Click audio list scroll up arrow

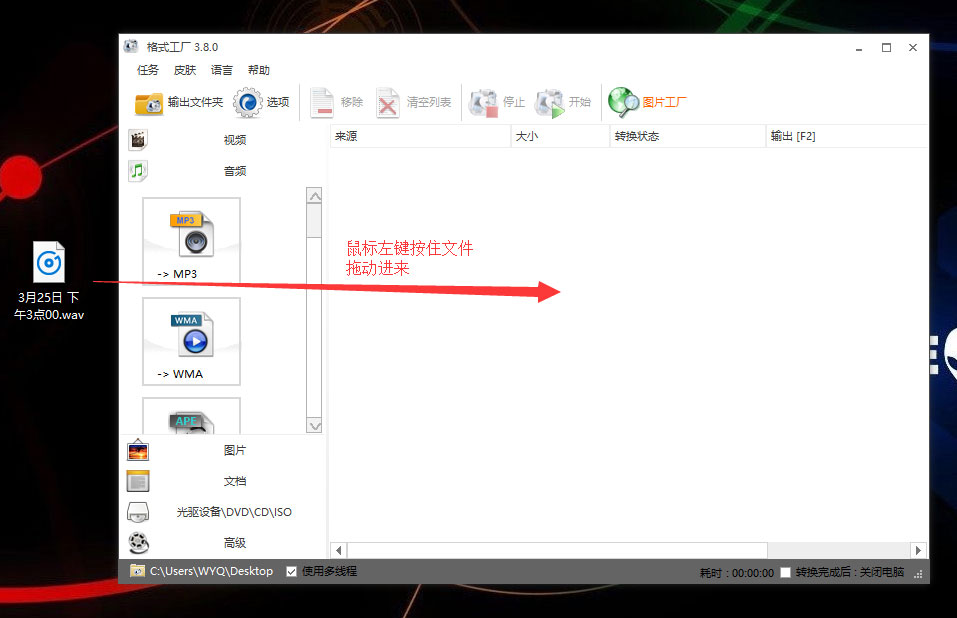314,196
